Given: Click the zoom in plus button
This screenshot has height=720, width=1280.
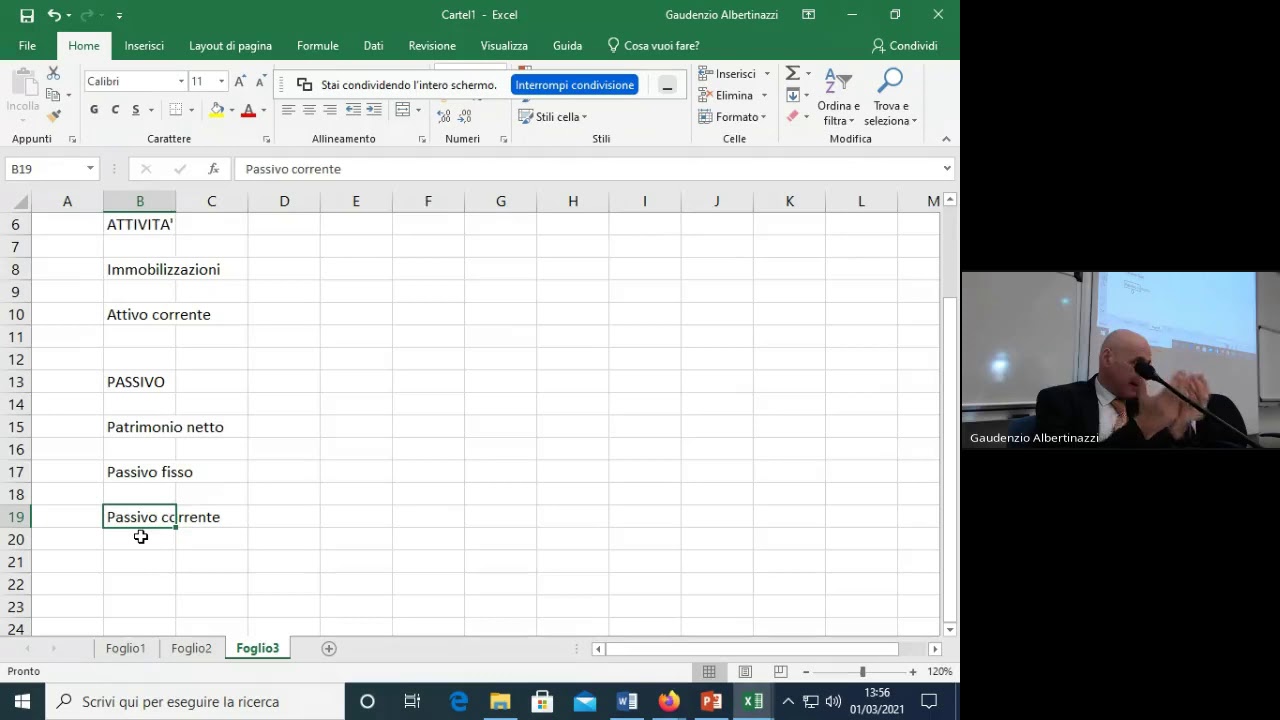Looking at the screenshot, I should tap(912, 672).
